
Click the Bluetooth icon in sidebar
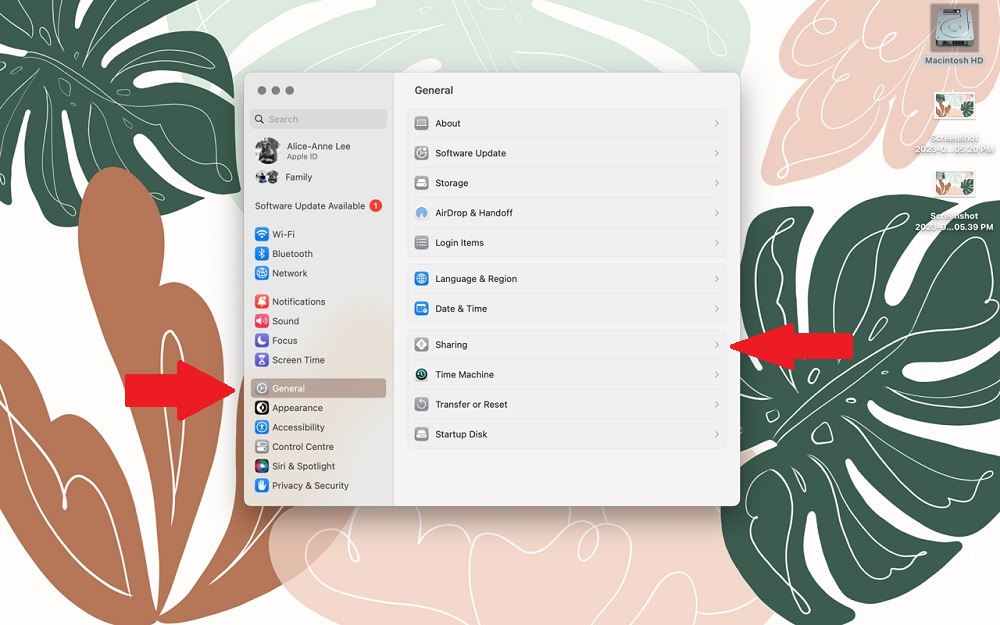point(261,253)
